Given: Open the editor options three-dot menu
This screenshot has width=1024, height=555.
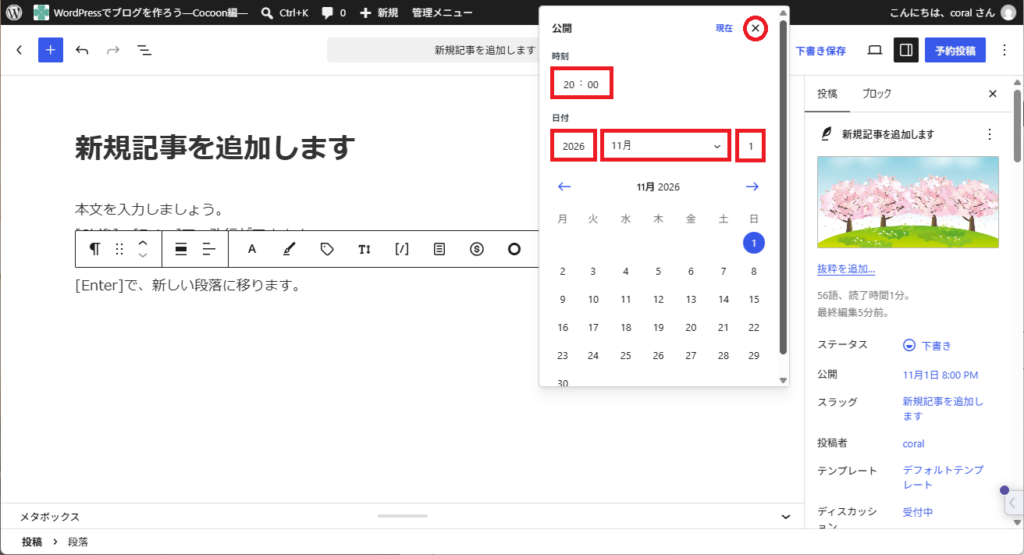Looking at the screenshot, I should pos(1004,50).
